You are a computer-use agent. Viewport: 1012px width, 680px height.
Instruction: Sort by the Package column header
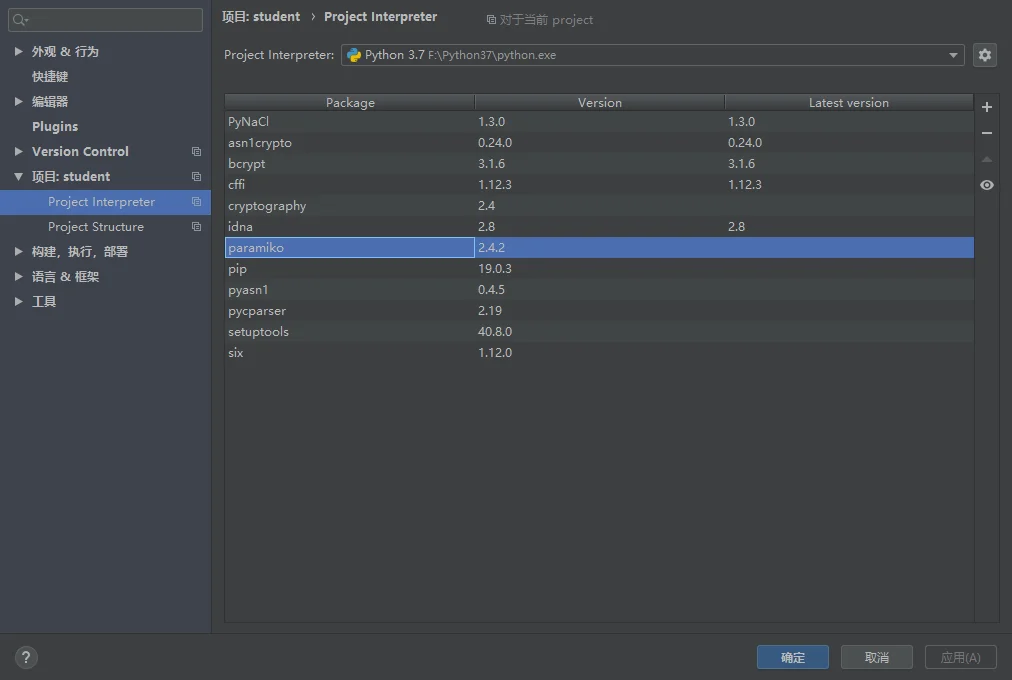[350, 103]
